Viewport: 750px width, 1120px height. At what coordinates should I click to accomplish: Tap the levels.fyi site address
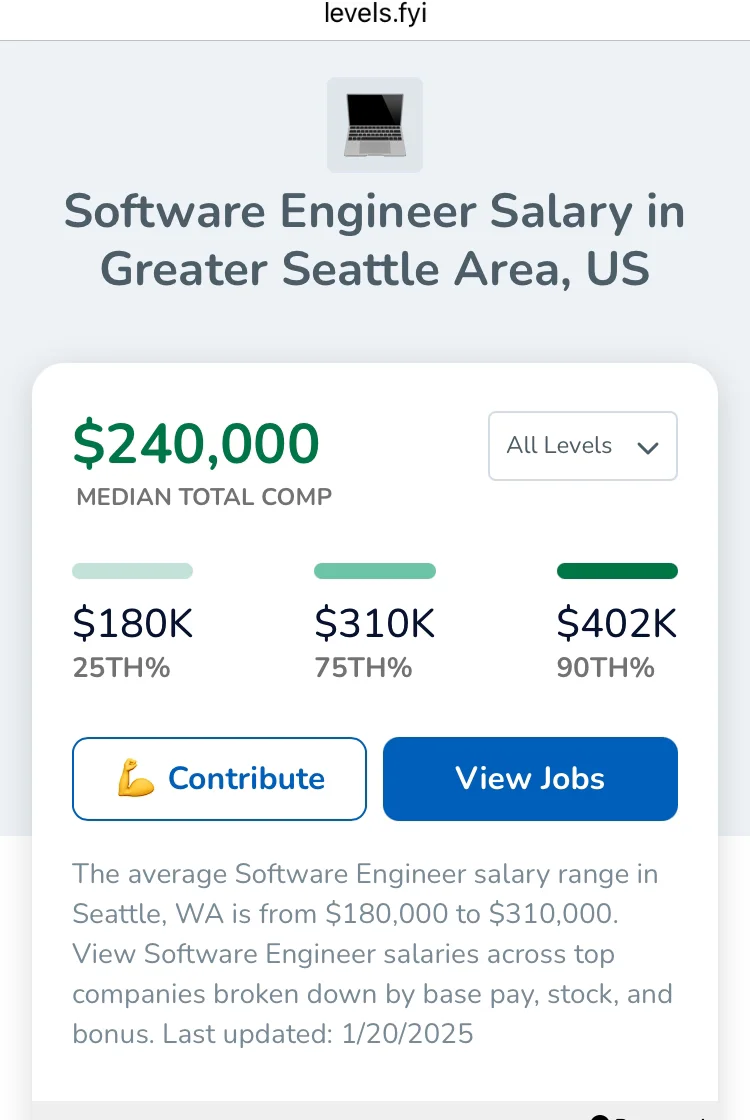375,14
